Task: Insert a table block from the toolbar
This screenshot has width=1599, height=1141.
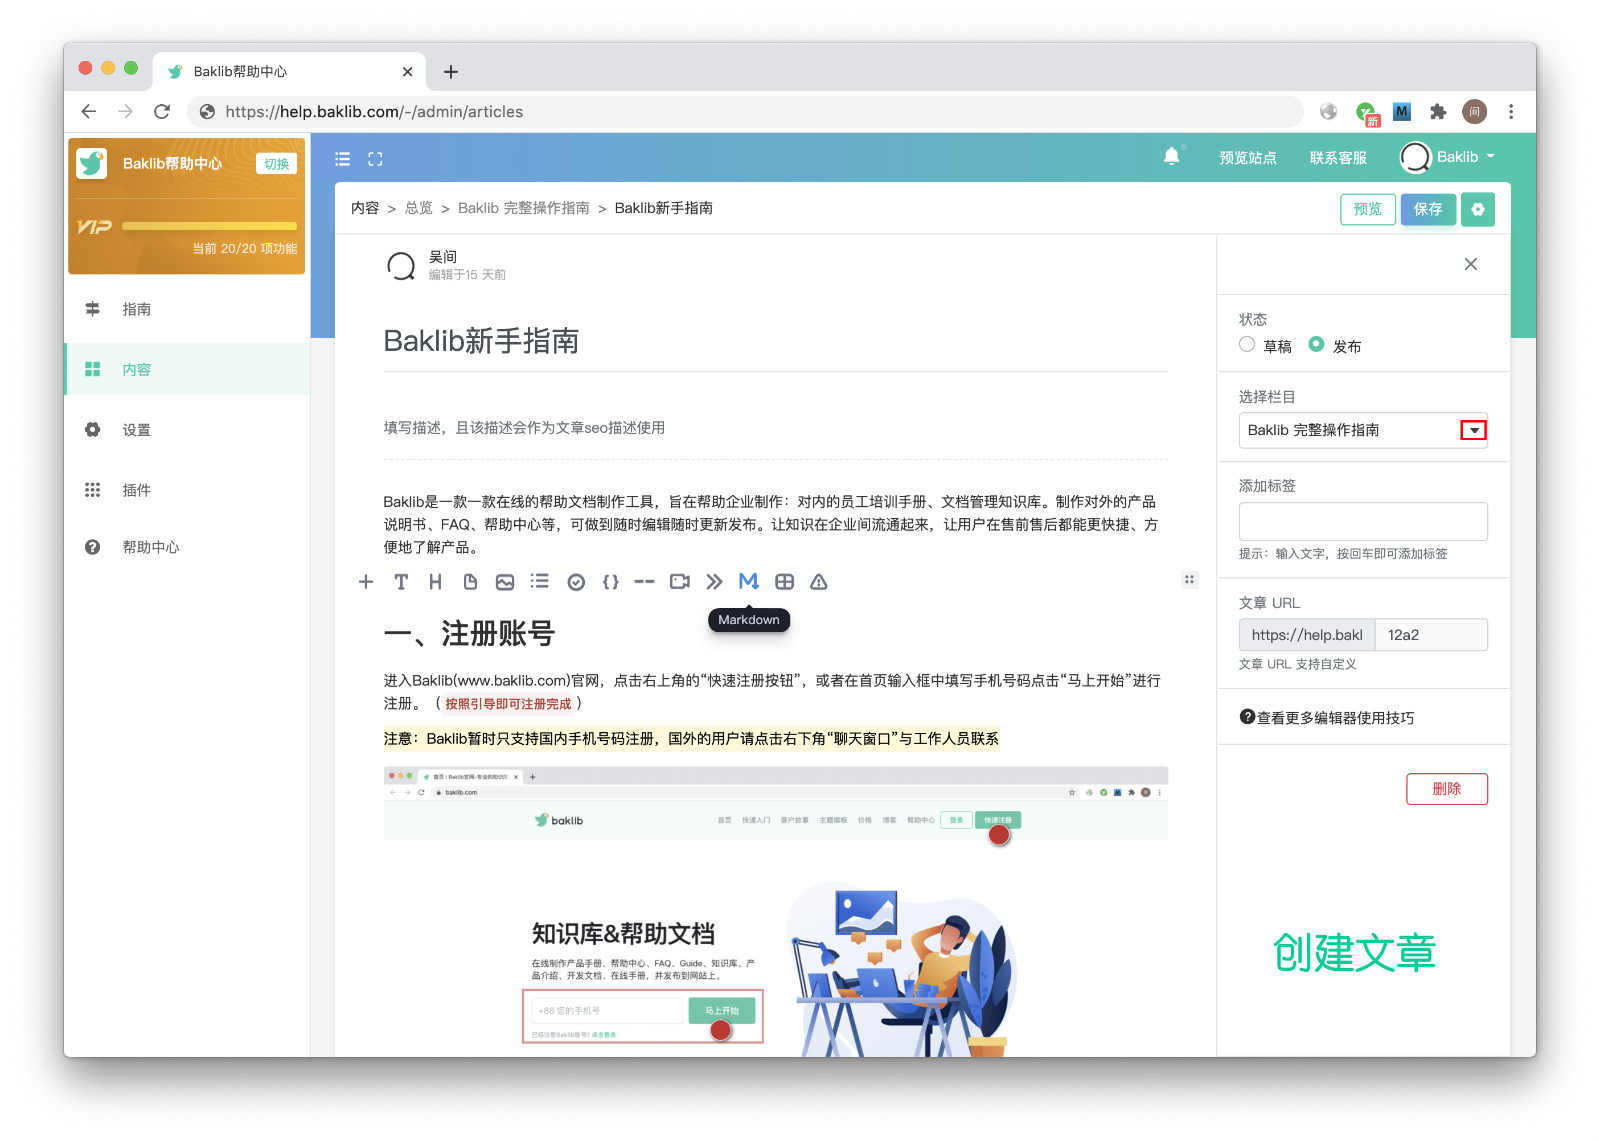Action: (785, 582)
